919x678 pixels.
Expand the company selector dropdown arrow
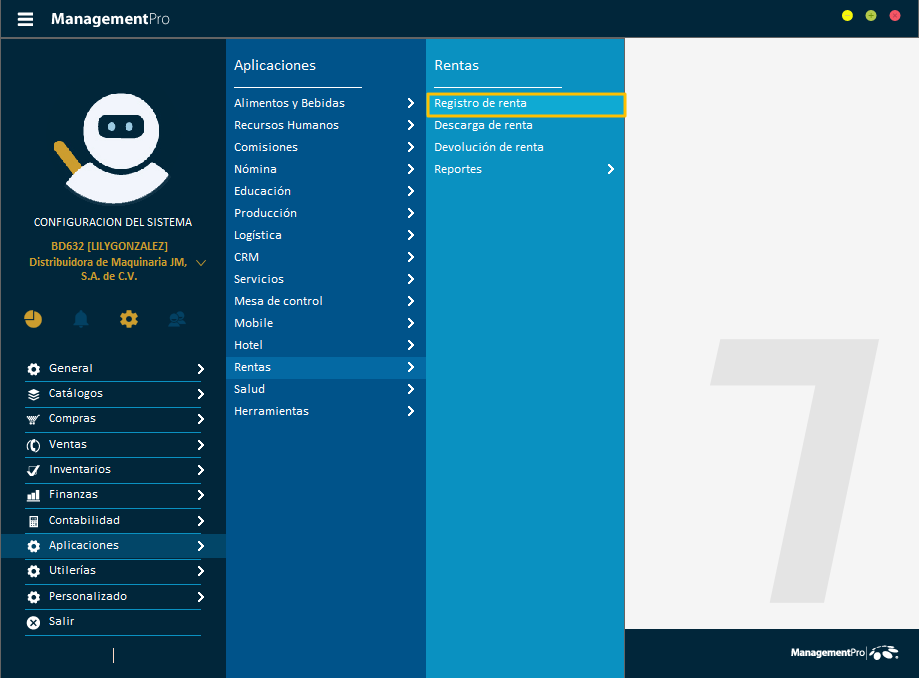[x=201, y=263]
